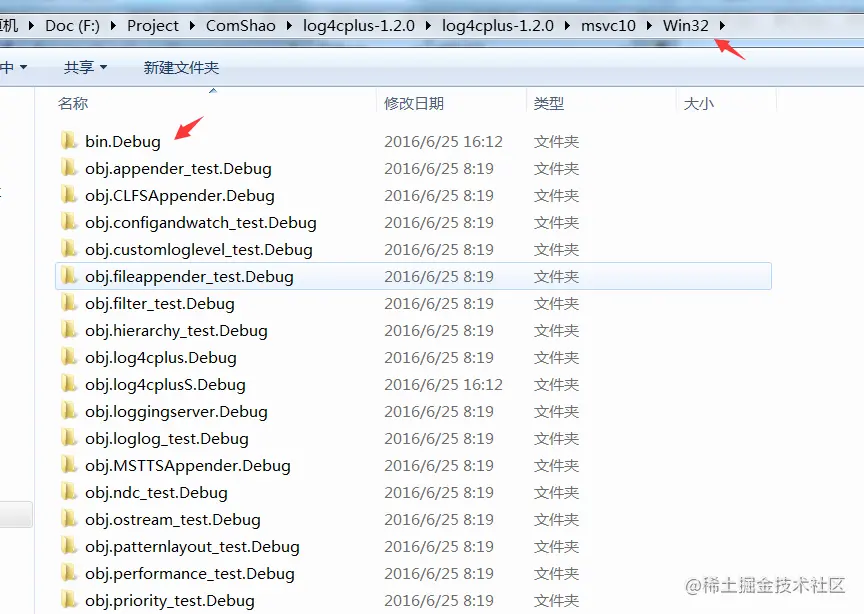Sort by 修改日期 column header
This screenshot has height=614, width=864.
414,103
